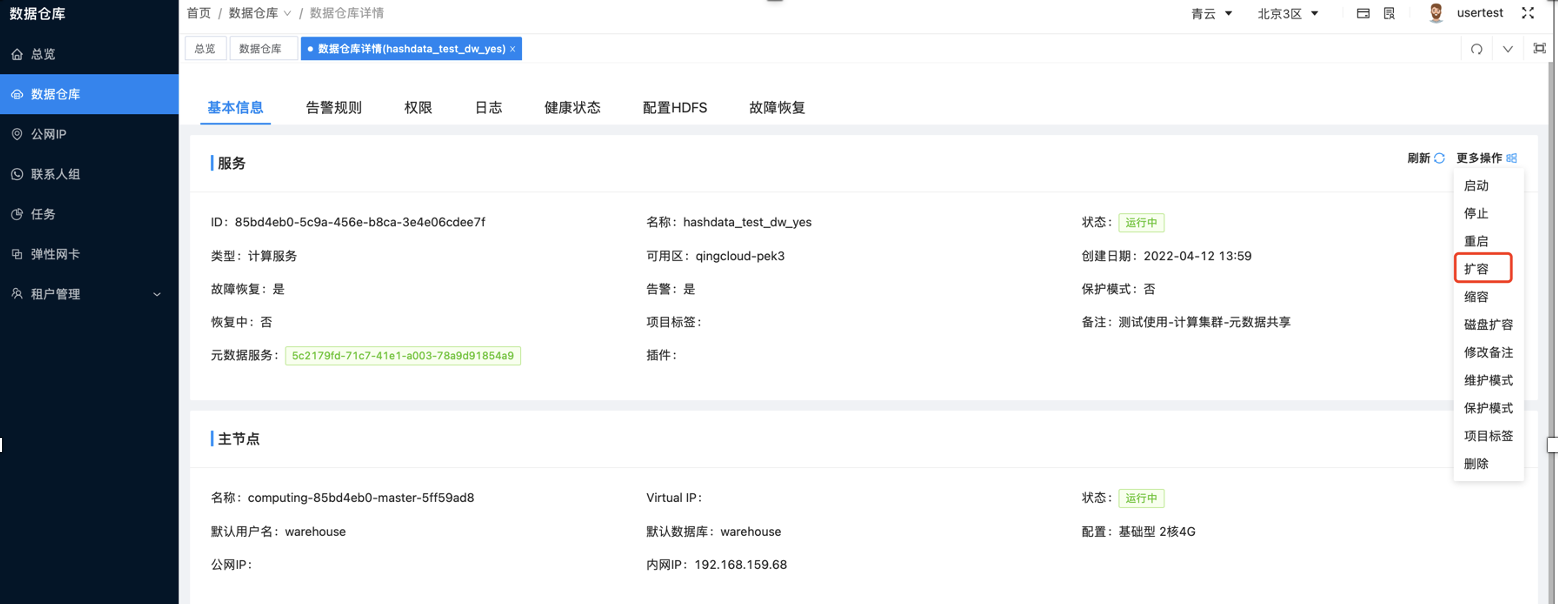Viewport: 1558px width, 604px height.
Task: Open the 北京3区 region dropdown
Action: pyautogui.click(x=1288, y=13)
